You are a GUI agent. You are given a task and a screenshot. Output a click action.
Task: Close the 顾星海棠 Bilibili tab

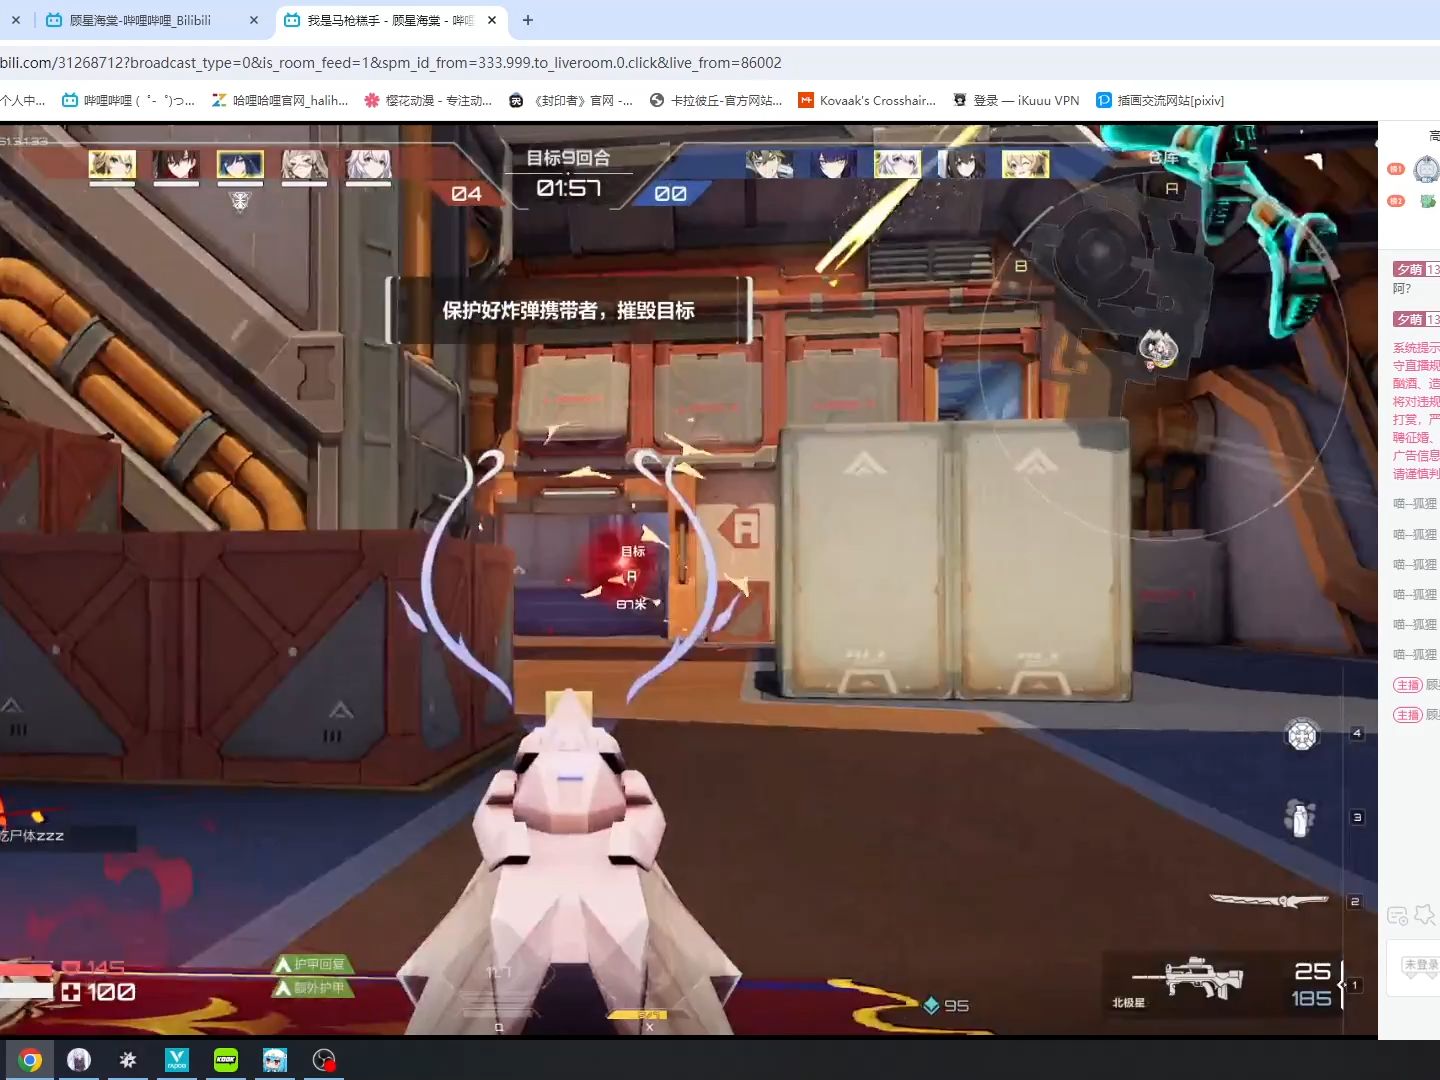point(254,20)
